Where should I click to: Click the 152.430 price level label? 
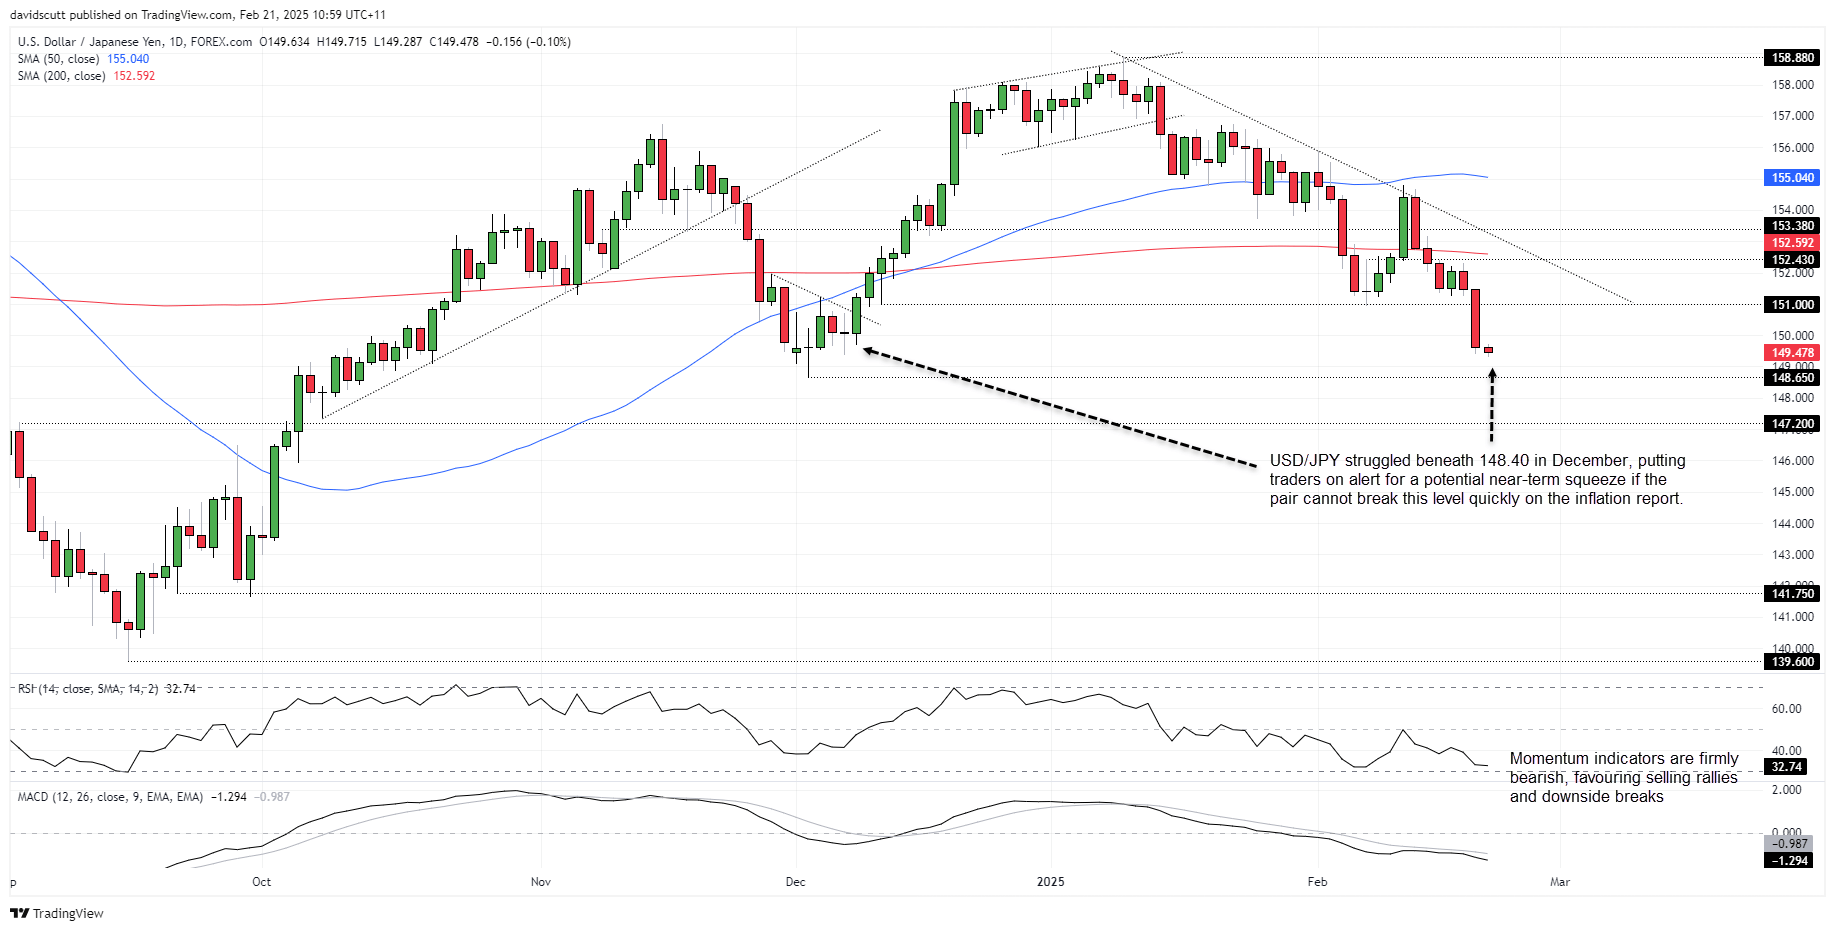1792,260
